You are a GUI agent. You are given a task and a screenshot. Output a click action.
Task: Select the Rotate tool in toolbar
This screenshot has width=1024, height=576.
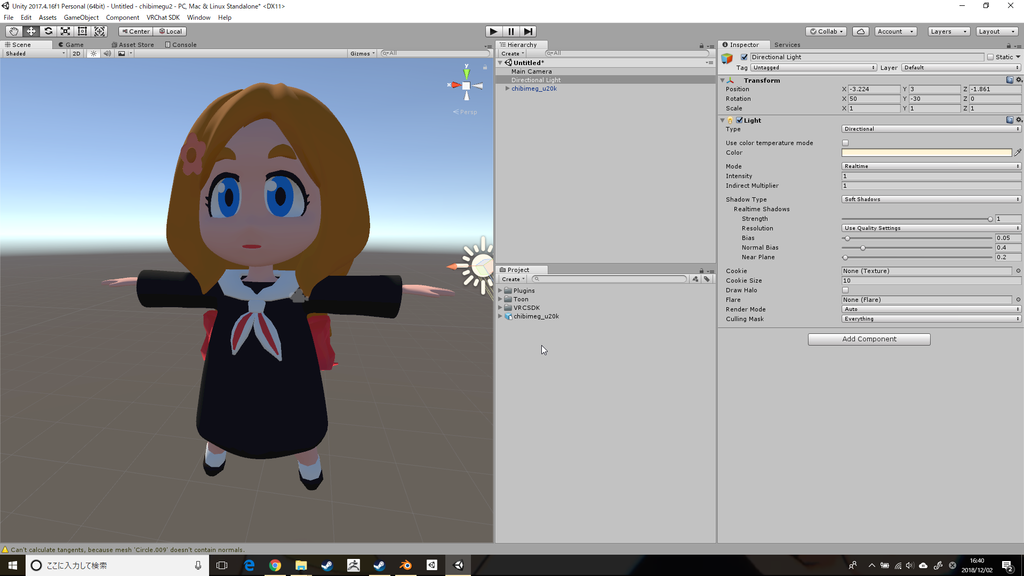pos(48,31)
